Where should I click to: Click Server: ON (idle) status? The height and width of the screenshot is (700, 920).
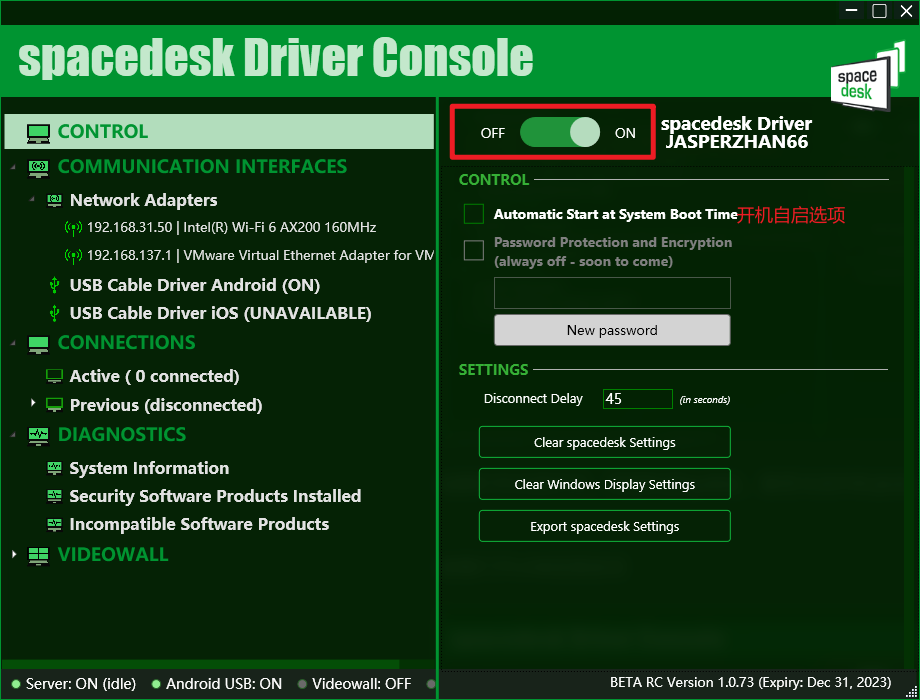coord(81,684)
